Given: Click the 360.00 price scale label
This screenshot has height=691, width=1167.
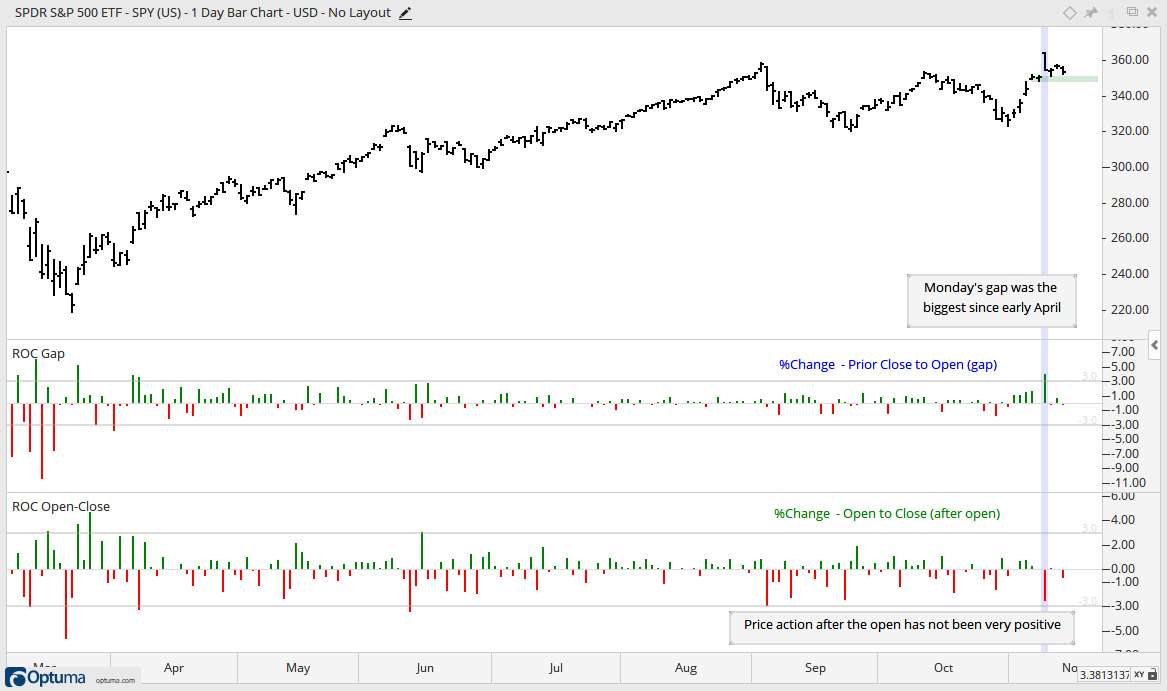Looking at the screenshot, I should [1129, 60].
